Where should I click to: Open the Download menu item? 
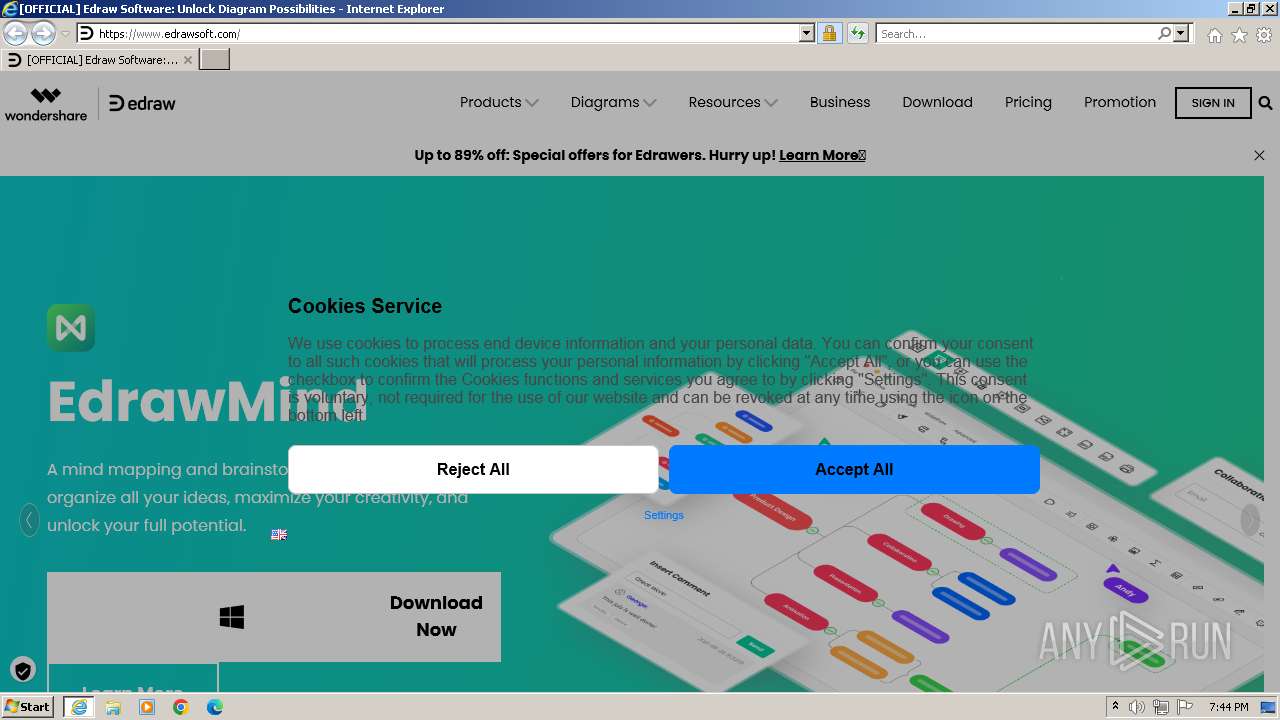point(937,102)
